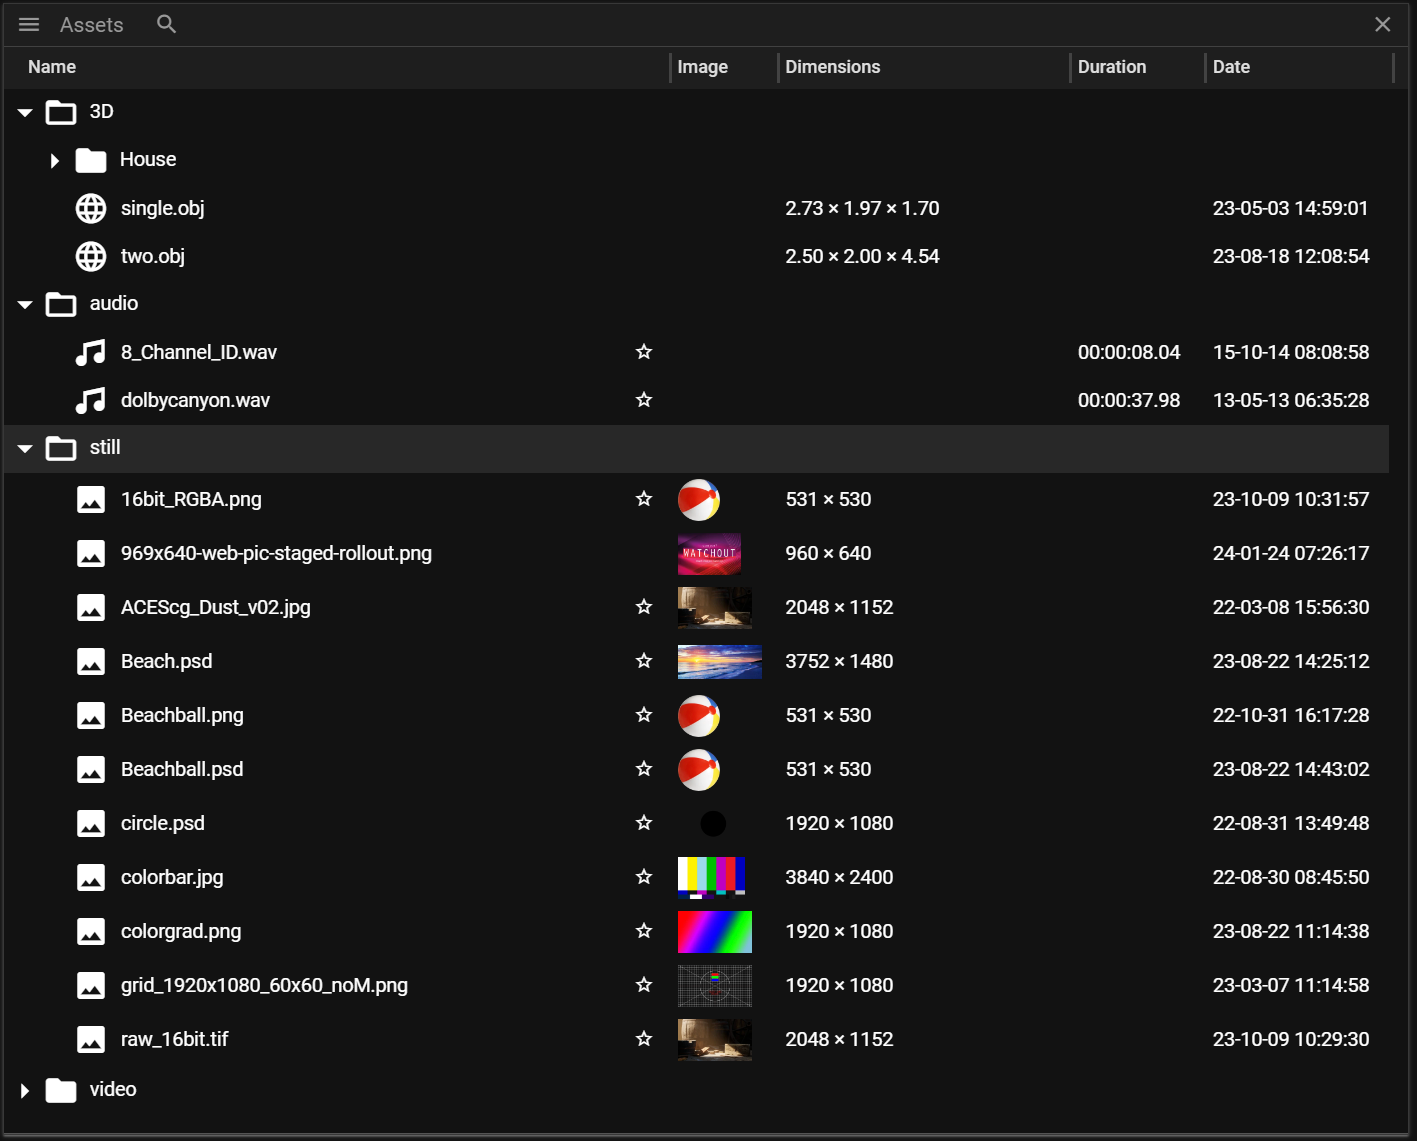Screen dimensions: 1417x1141
Task: Sort by the Duration column header
Action: tap(1112, 67)
